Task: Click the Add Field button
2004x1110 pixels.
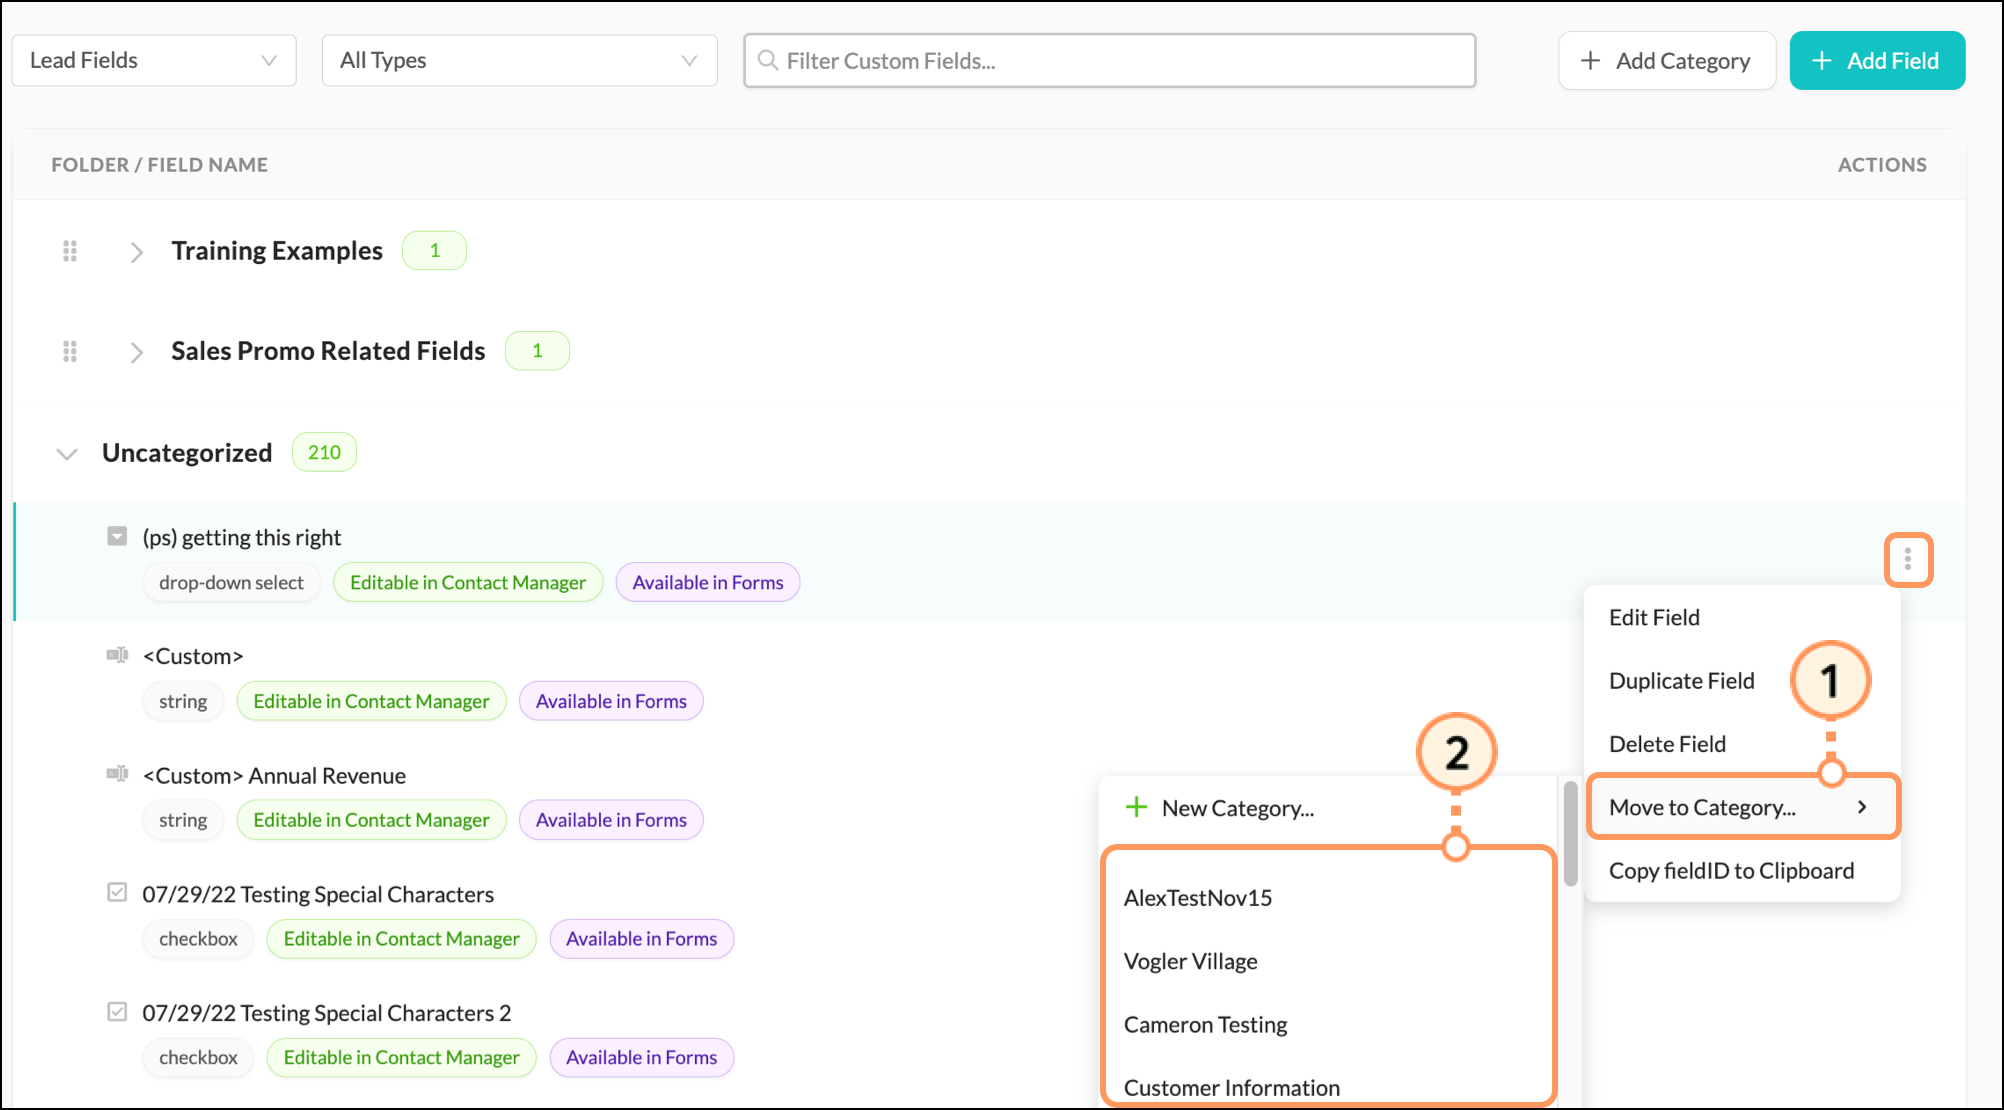Action: (x=1877, y=61)
